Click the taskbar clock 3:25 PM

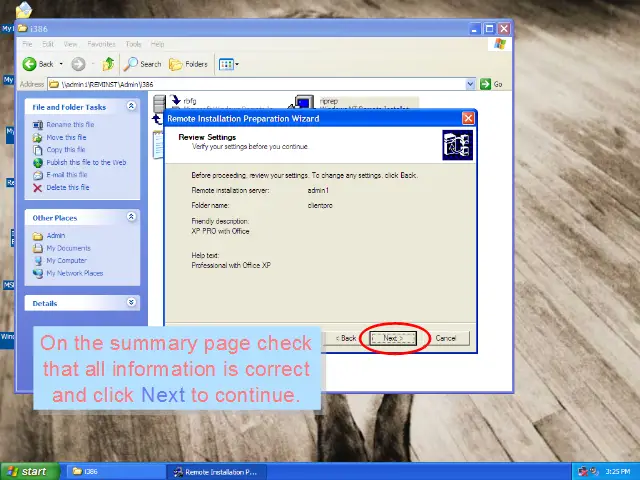[618, 472]
